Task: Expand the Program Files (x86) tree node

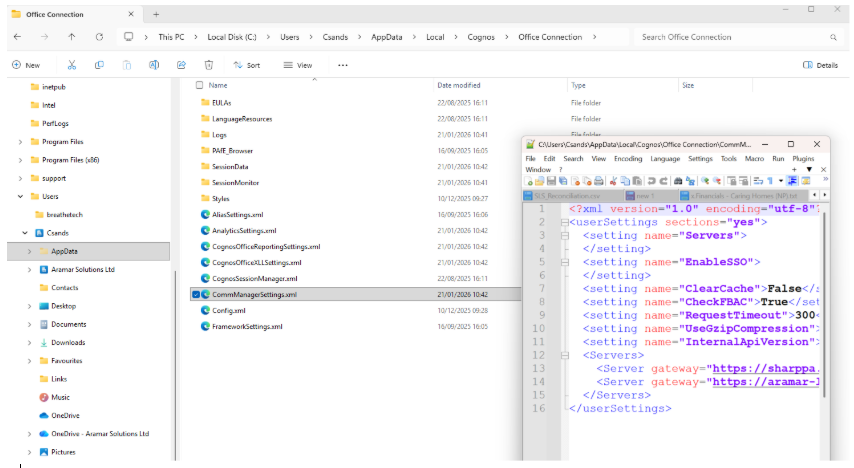Action: (x=20, y=160)
